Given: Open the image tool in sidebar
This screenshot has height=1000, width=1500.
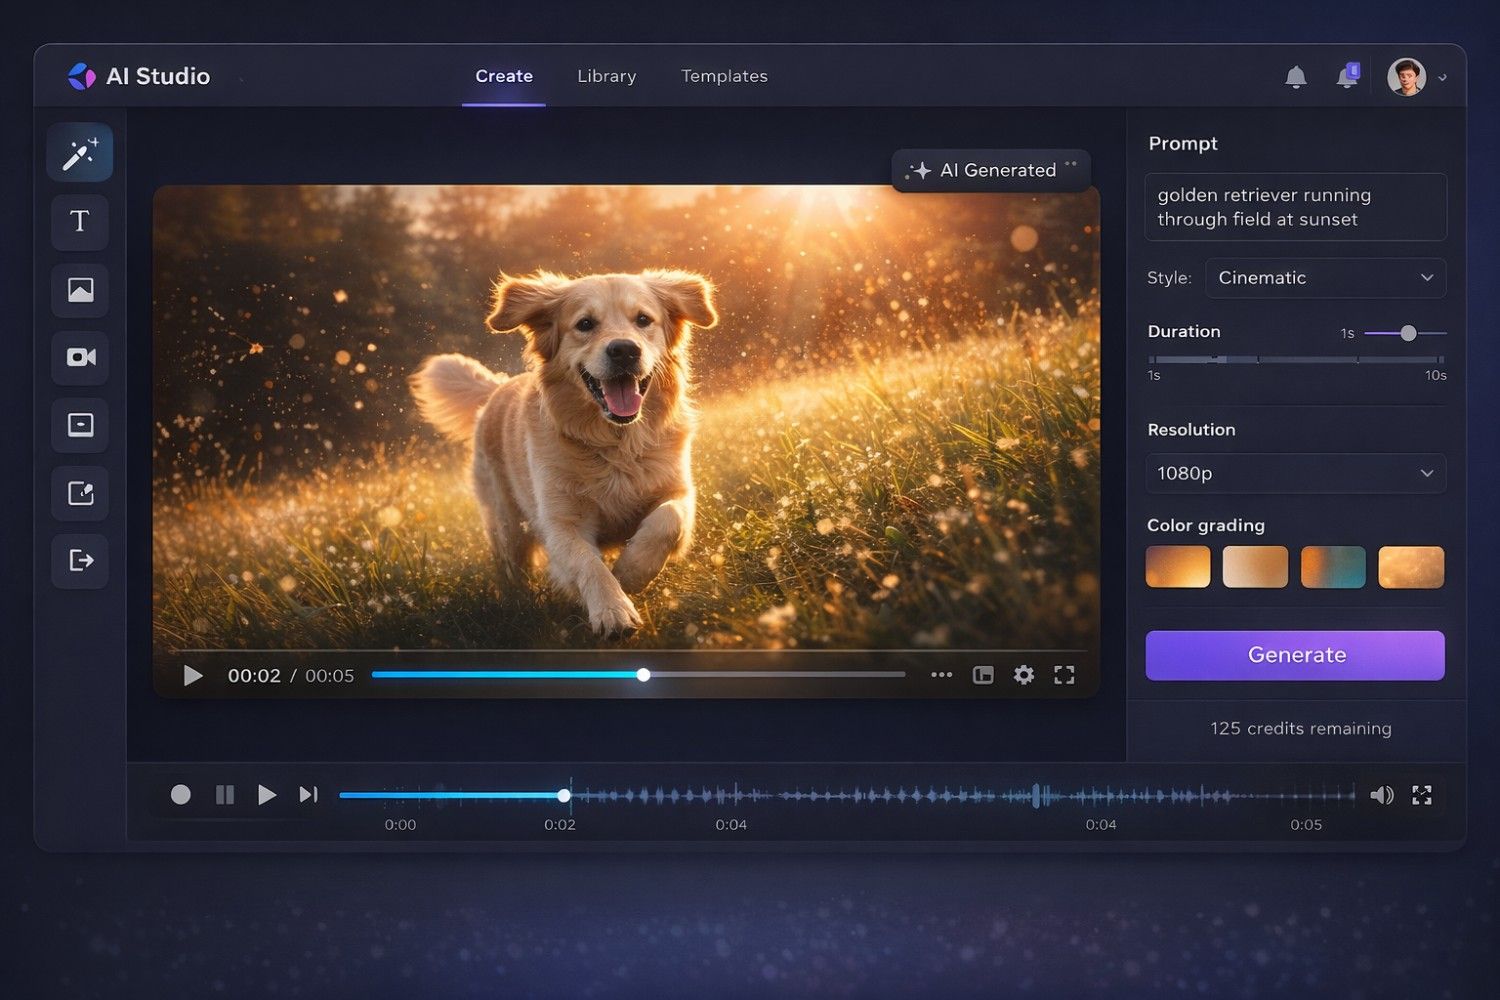Looking at the screenshot, I should point(80,290).
